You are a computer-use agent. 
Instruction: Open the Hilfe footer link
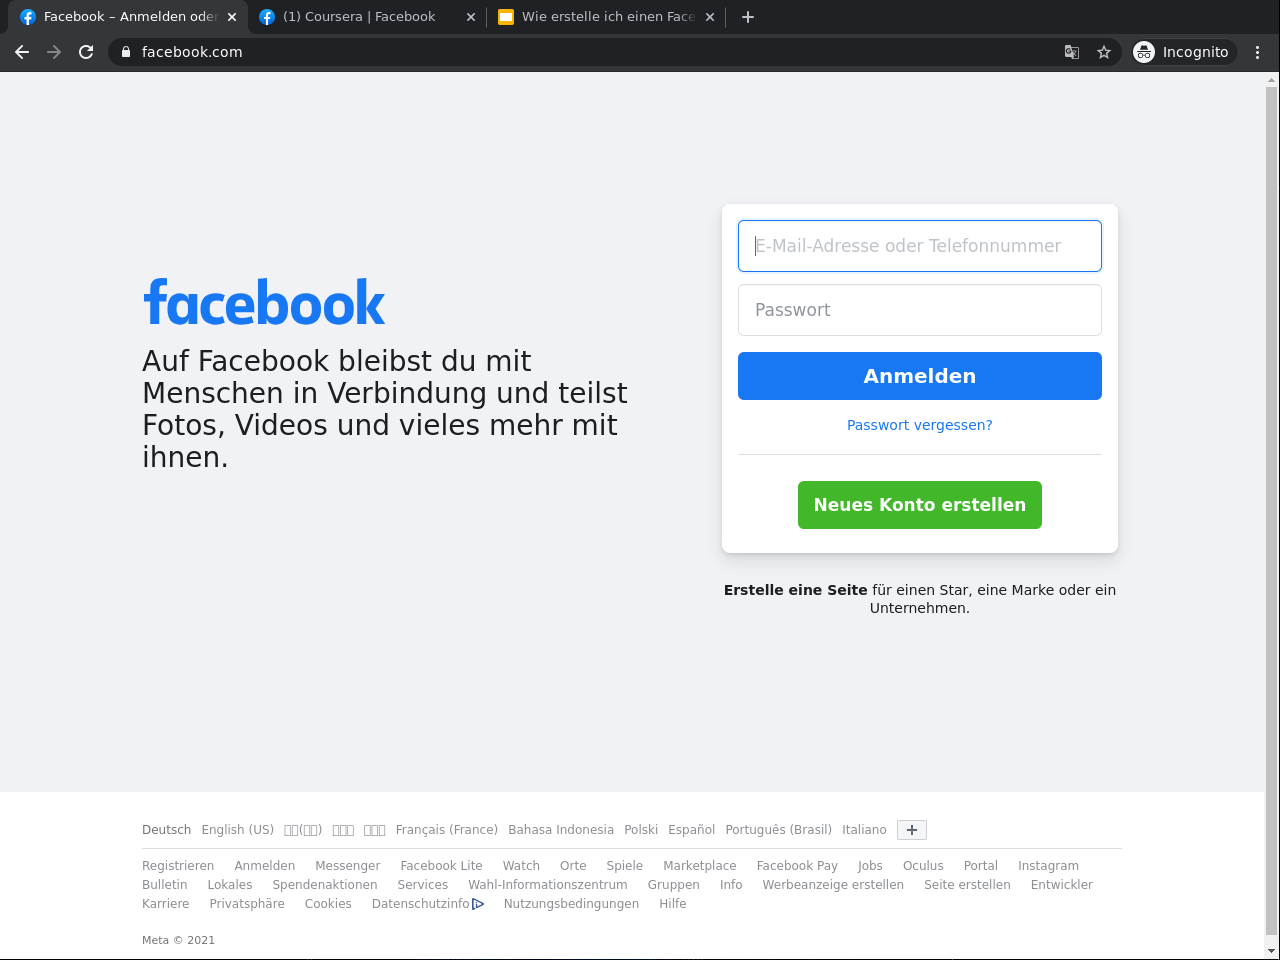673,904
